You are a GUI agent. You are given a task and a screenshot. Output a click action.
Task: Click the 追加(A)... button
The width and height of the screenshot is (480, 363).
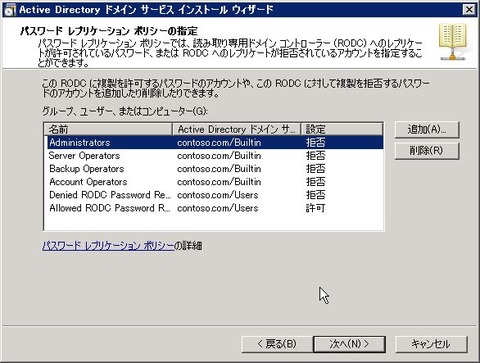coord(427,129)
